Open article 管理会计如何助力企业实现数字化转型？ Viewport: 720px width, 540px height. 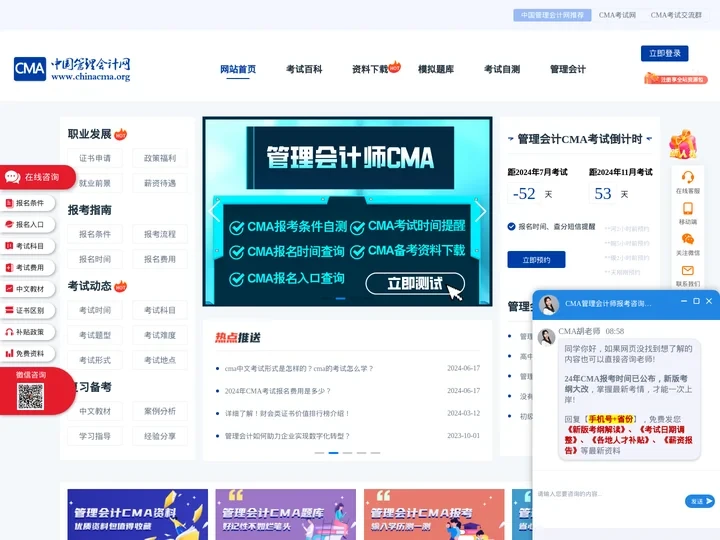pyautogui.click(x=287, y=436)
